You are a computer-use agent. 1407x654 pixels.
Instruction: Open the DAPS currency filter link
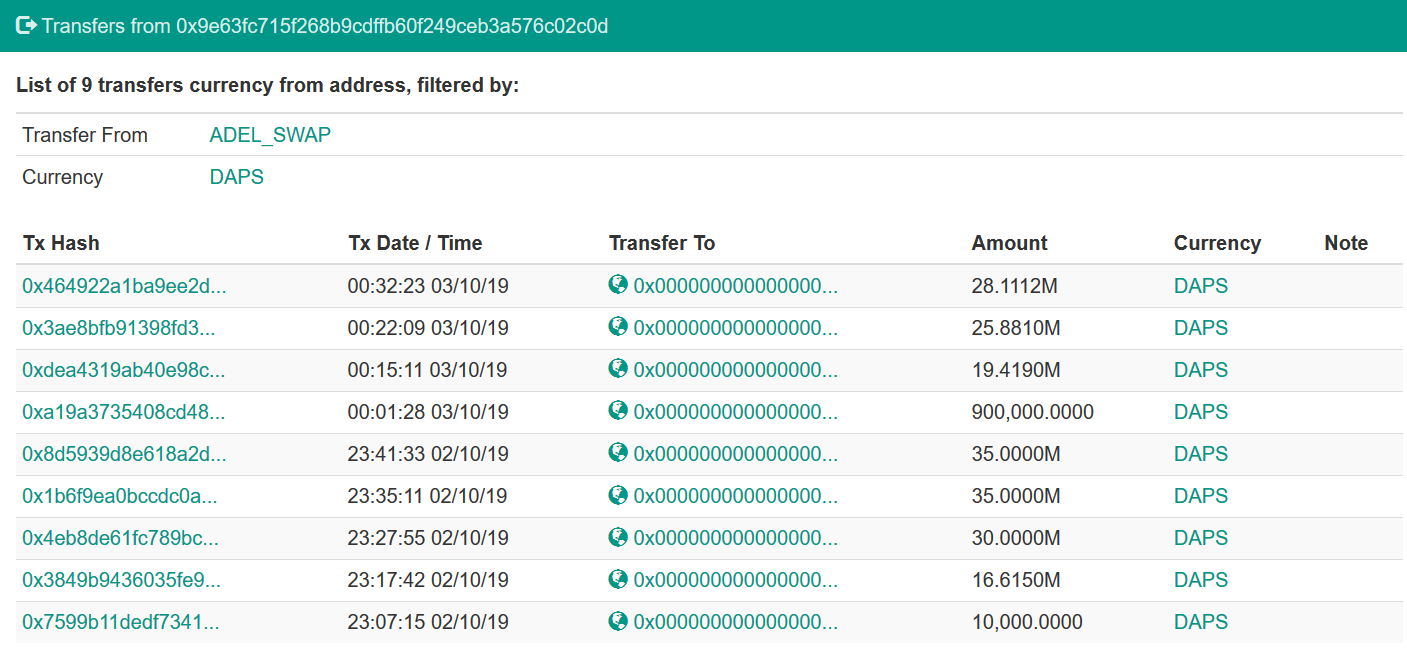point(237,177)
